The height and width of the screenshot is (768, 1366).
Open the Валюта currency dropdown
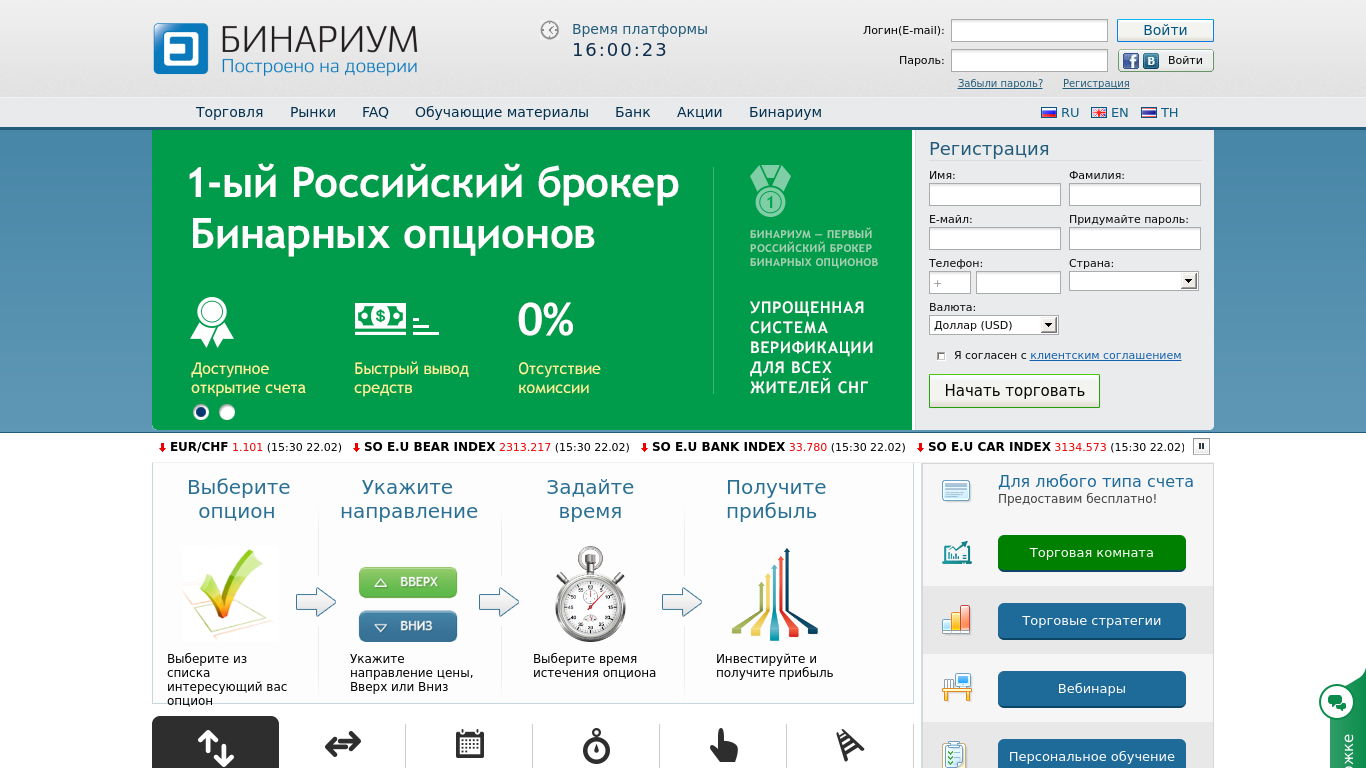point(993,325)
